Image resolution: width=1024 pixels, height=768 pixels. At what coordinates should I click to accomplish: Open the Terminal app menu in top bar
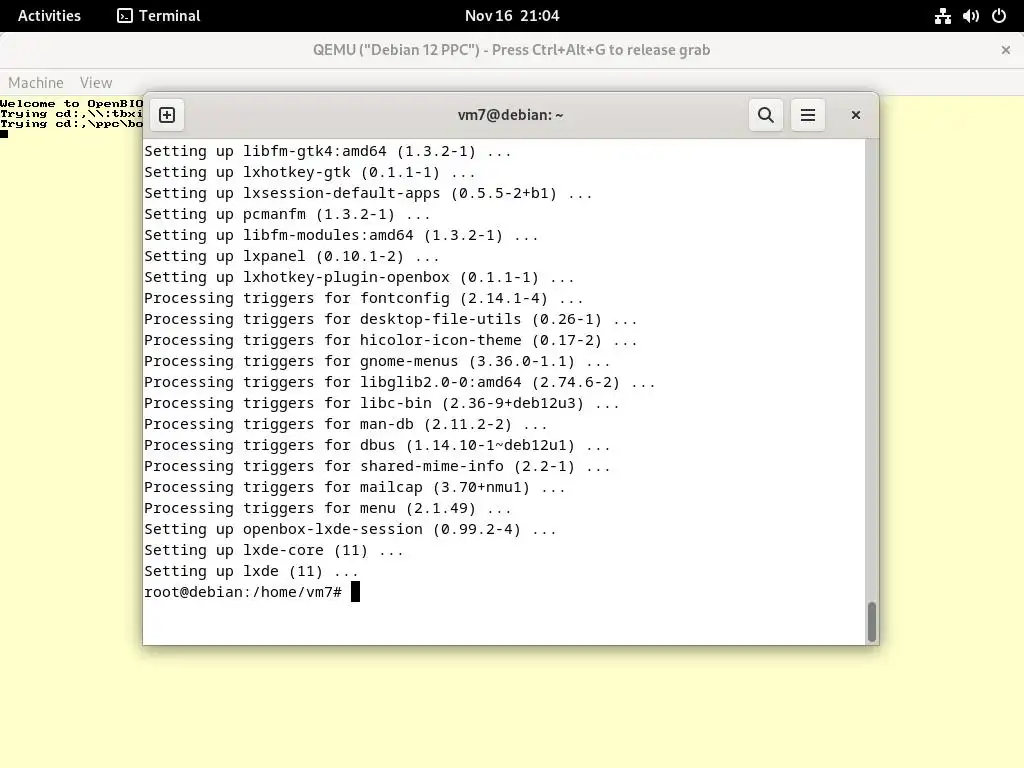[x=159, y=16]
